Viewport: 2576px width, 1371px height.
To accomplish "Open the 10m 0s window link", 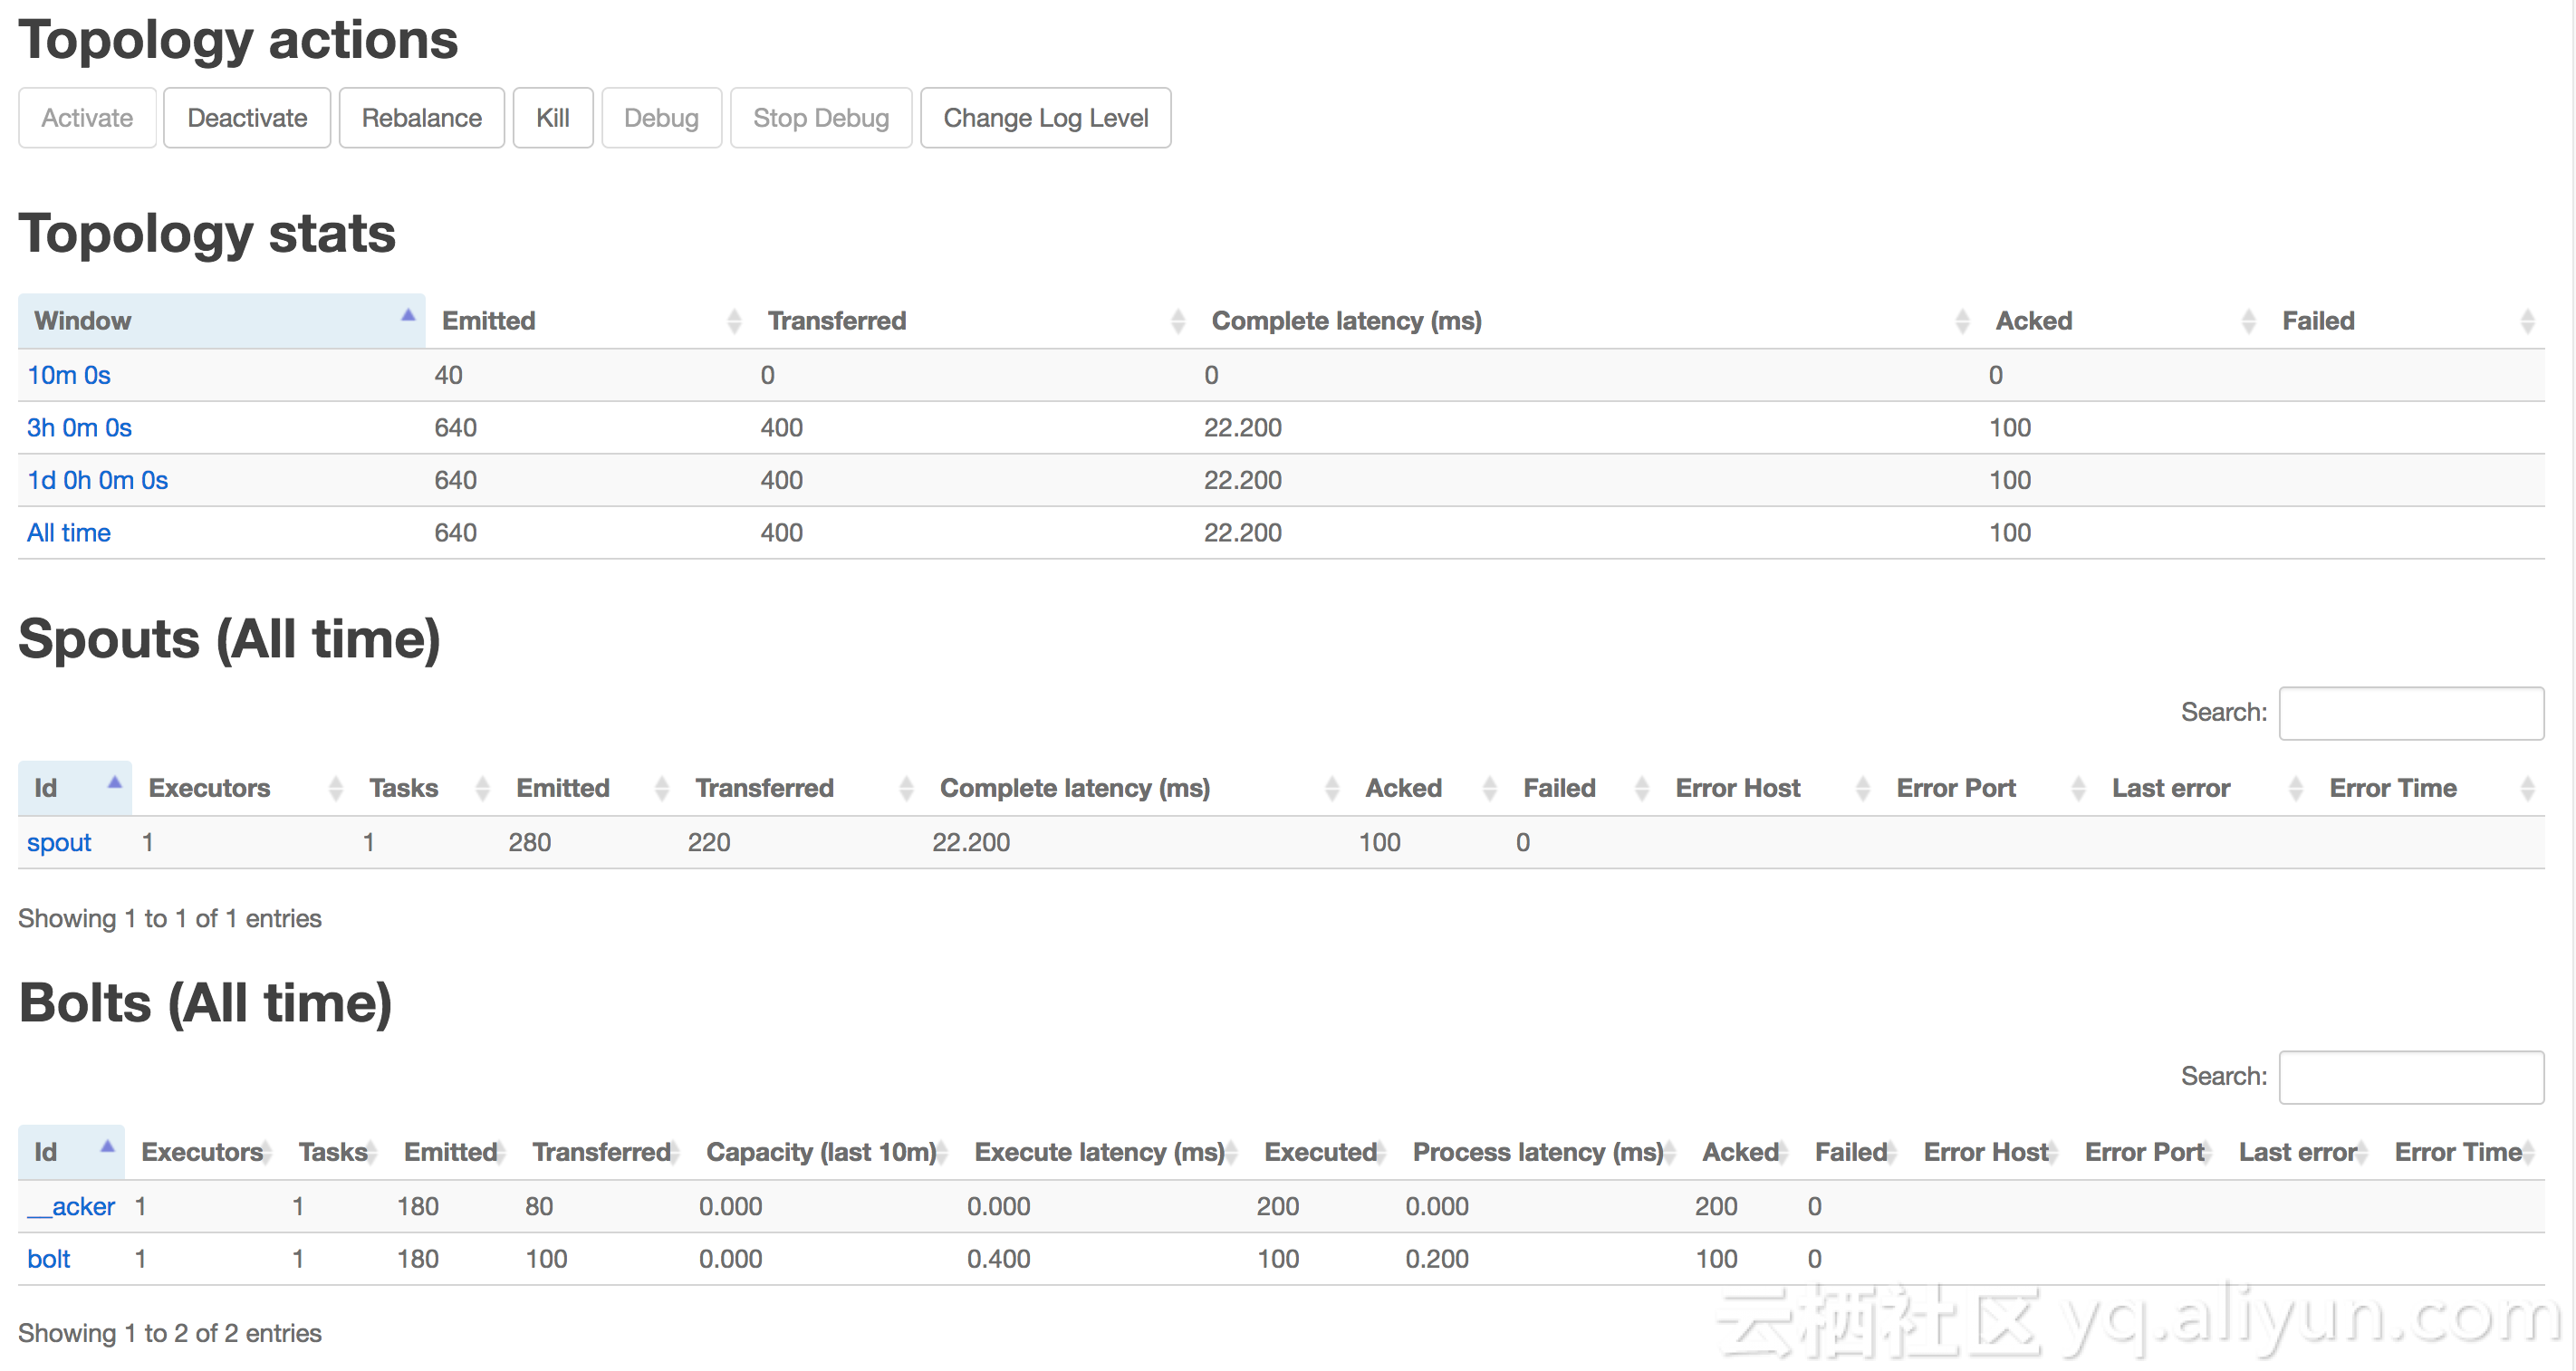I will [68, 375].
